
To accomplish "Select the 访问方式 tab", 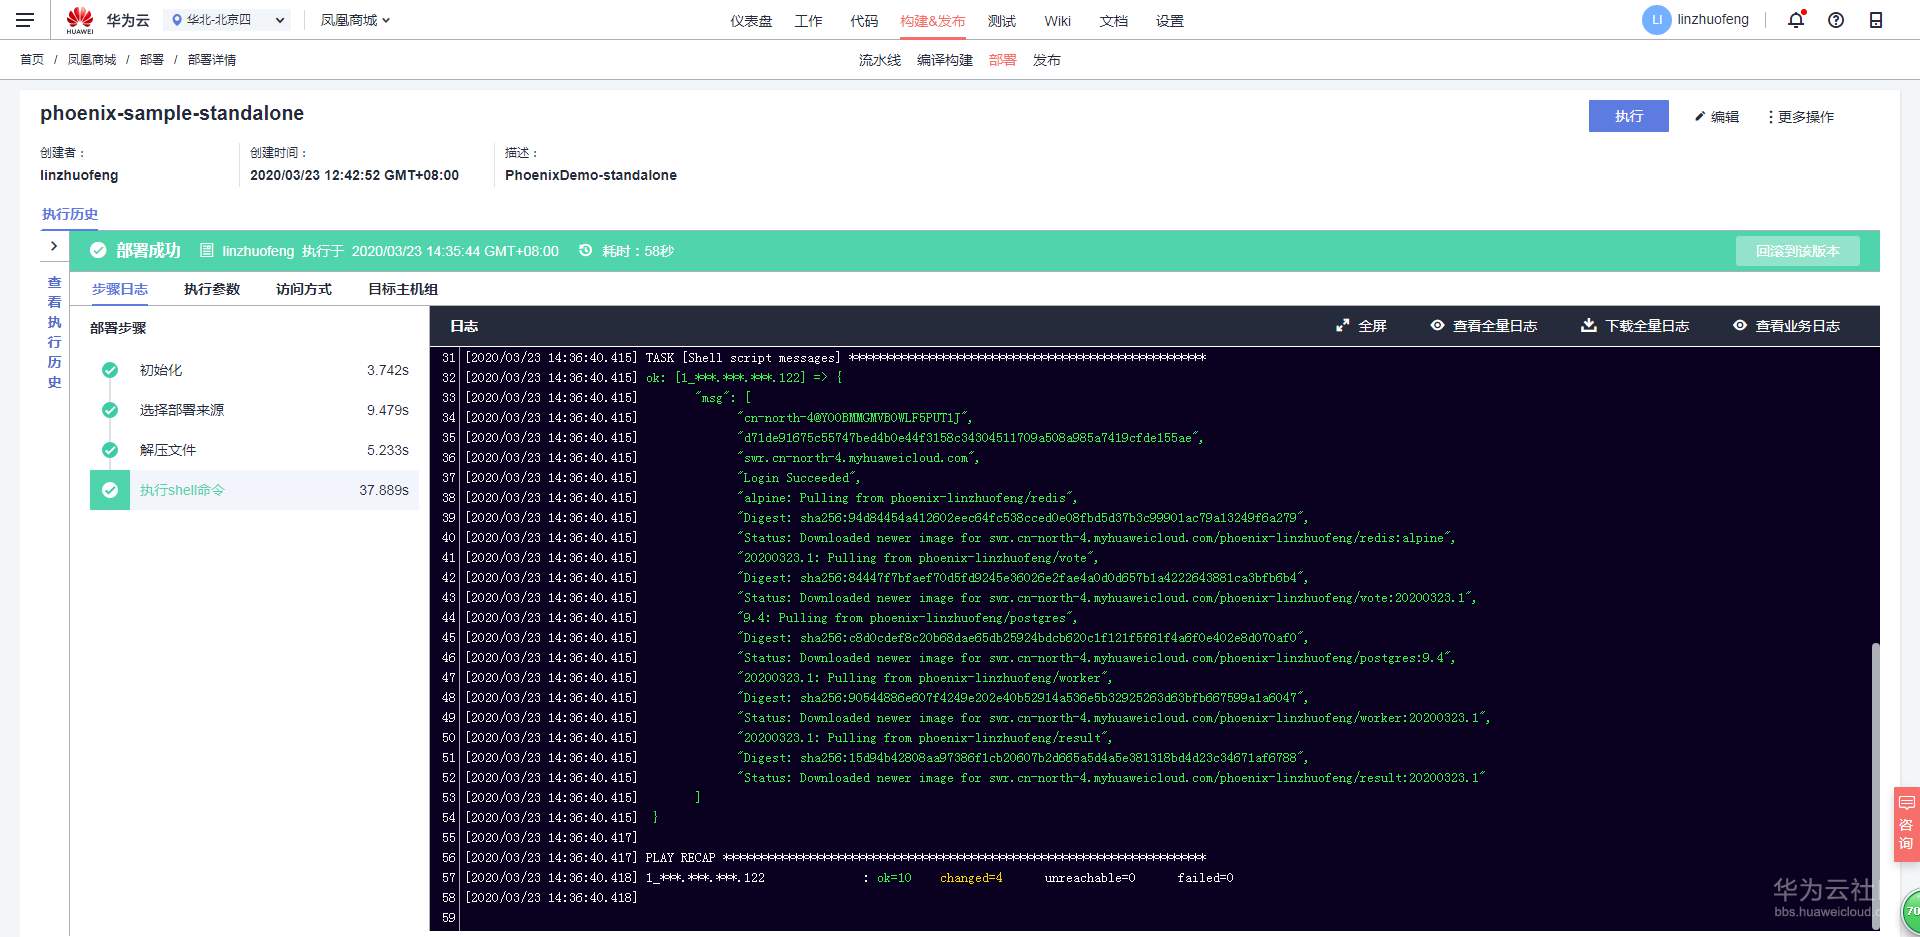I will (x=304, y=289).
